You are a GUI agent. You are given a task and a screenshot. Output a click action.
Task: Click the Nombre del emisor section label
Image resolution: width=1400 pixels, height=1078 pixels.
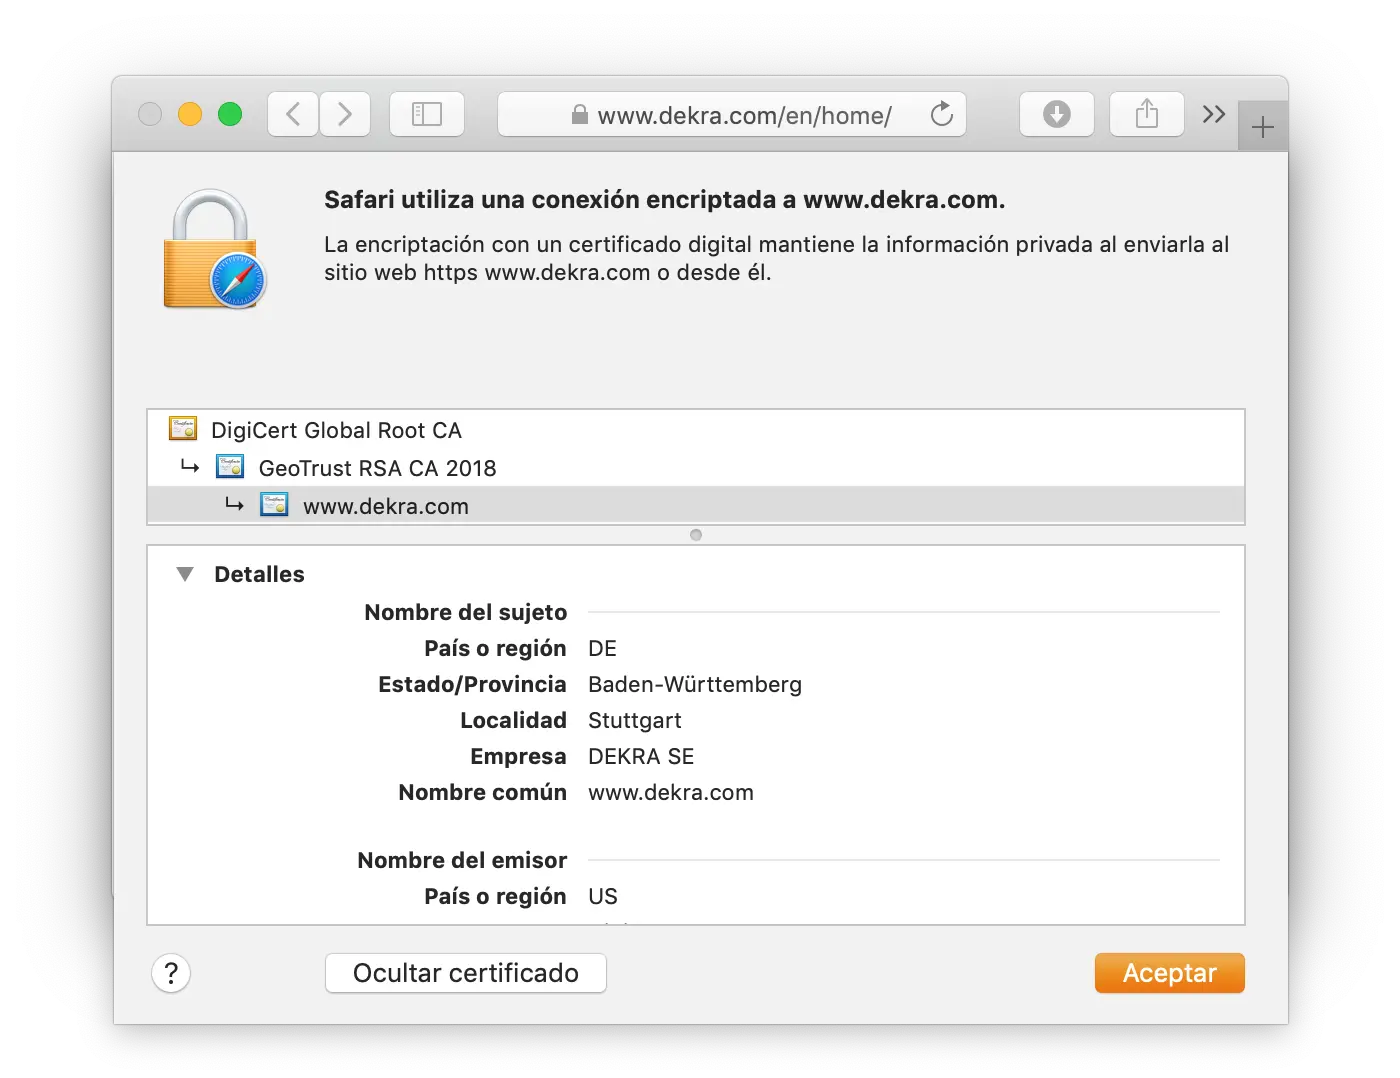click(x=462, y=860)
